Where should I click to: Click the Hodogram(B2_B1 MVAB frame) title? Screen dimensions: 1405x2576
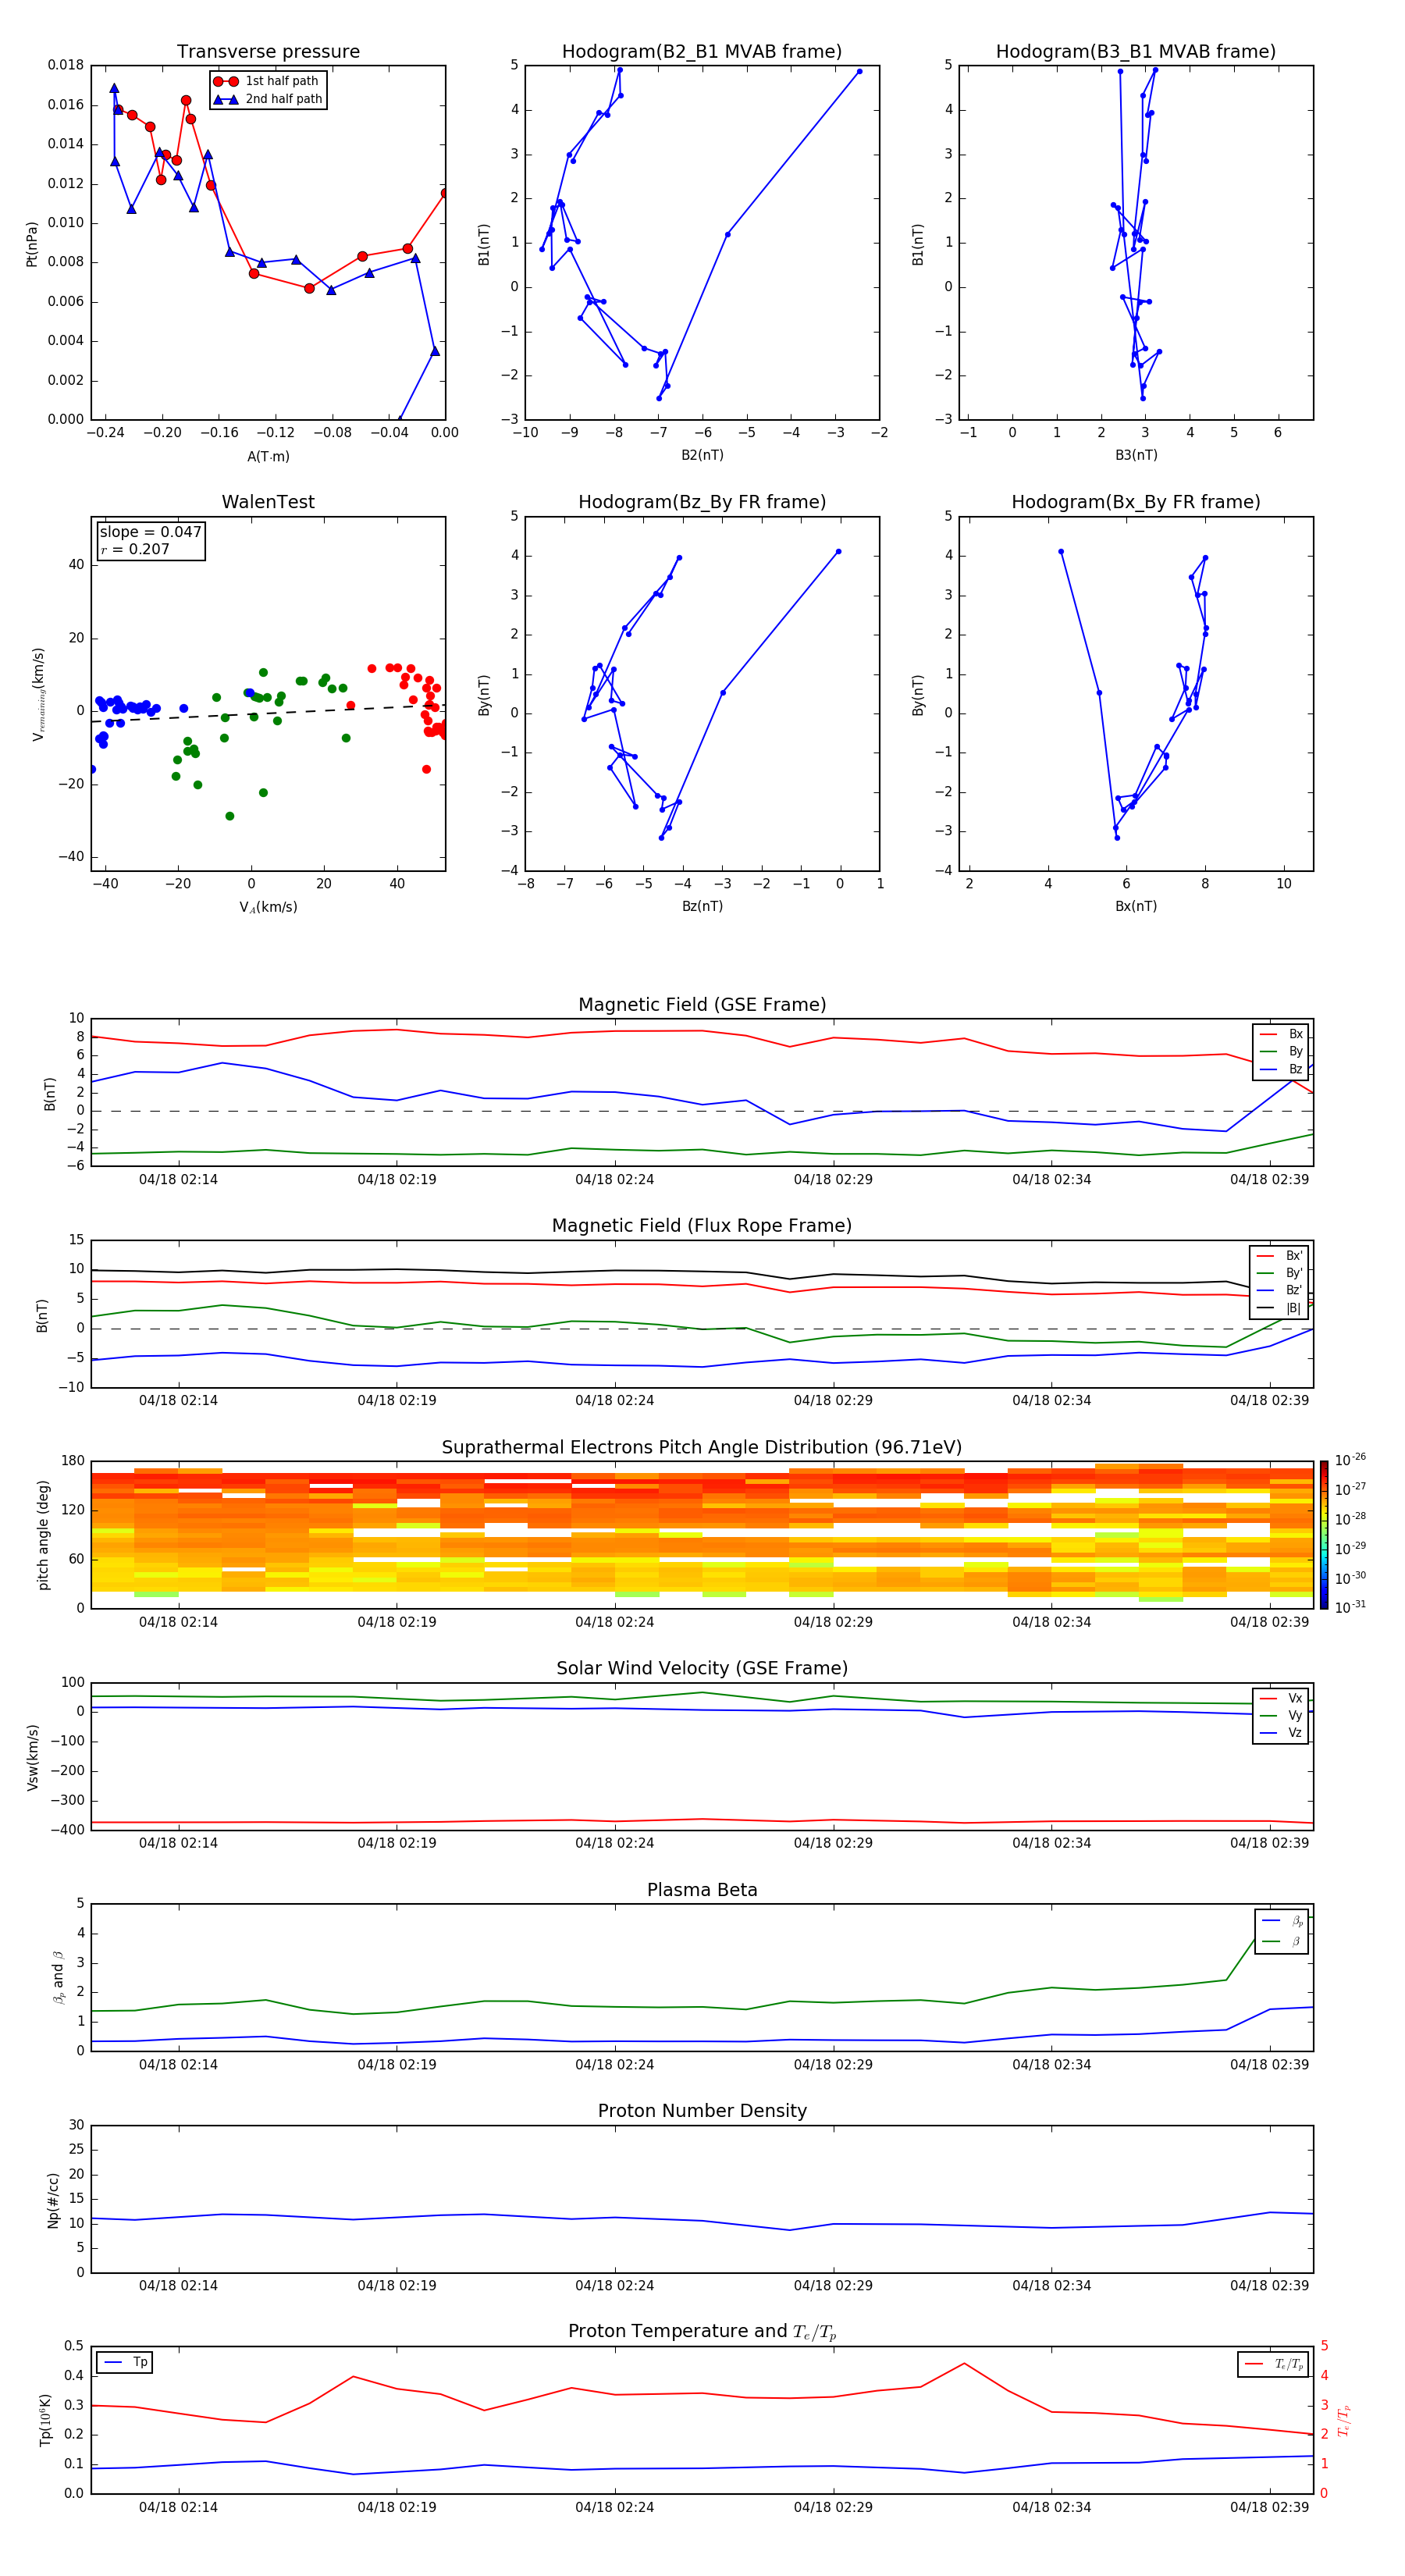point(701,52)
